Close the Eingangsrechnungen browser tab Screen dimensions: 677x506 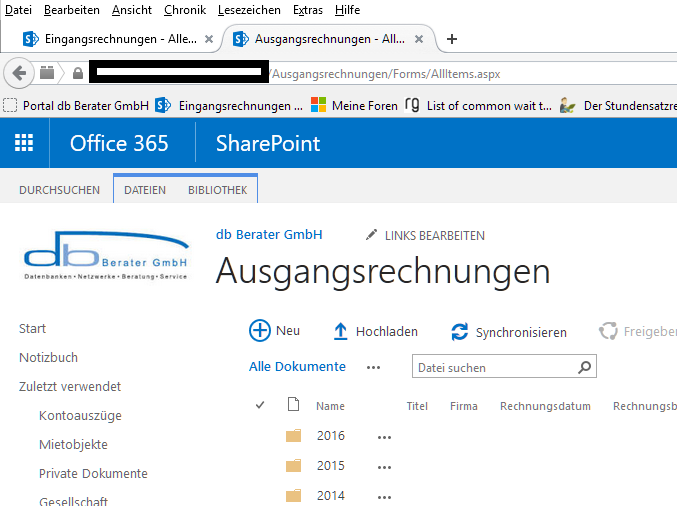click(209, 39)
